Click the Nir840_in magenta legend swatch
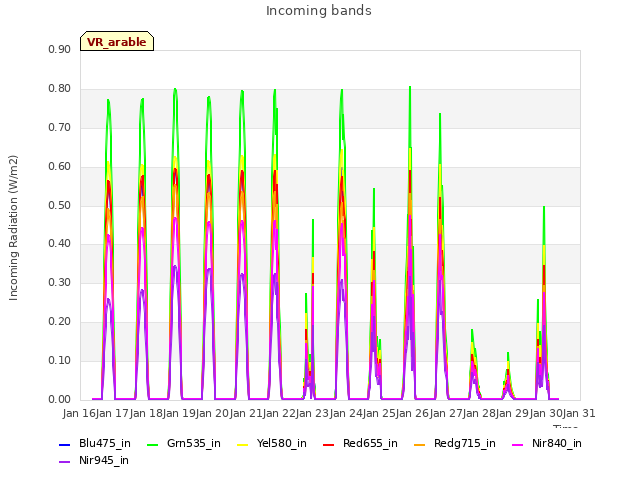The image size is (640, 480). [x=518, y=444]
